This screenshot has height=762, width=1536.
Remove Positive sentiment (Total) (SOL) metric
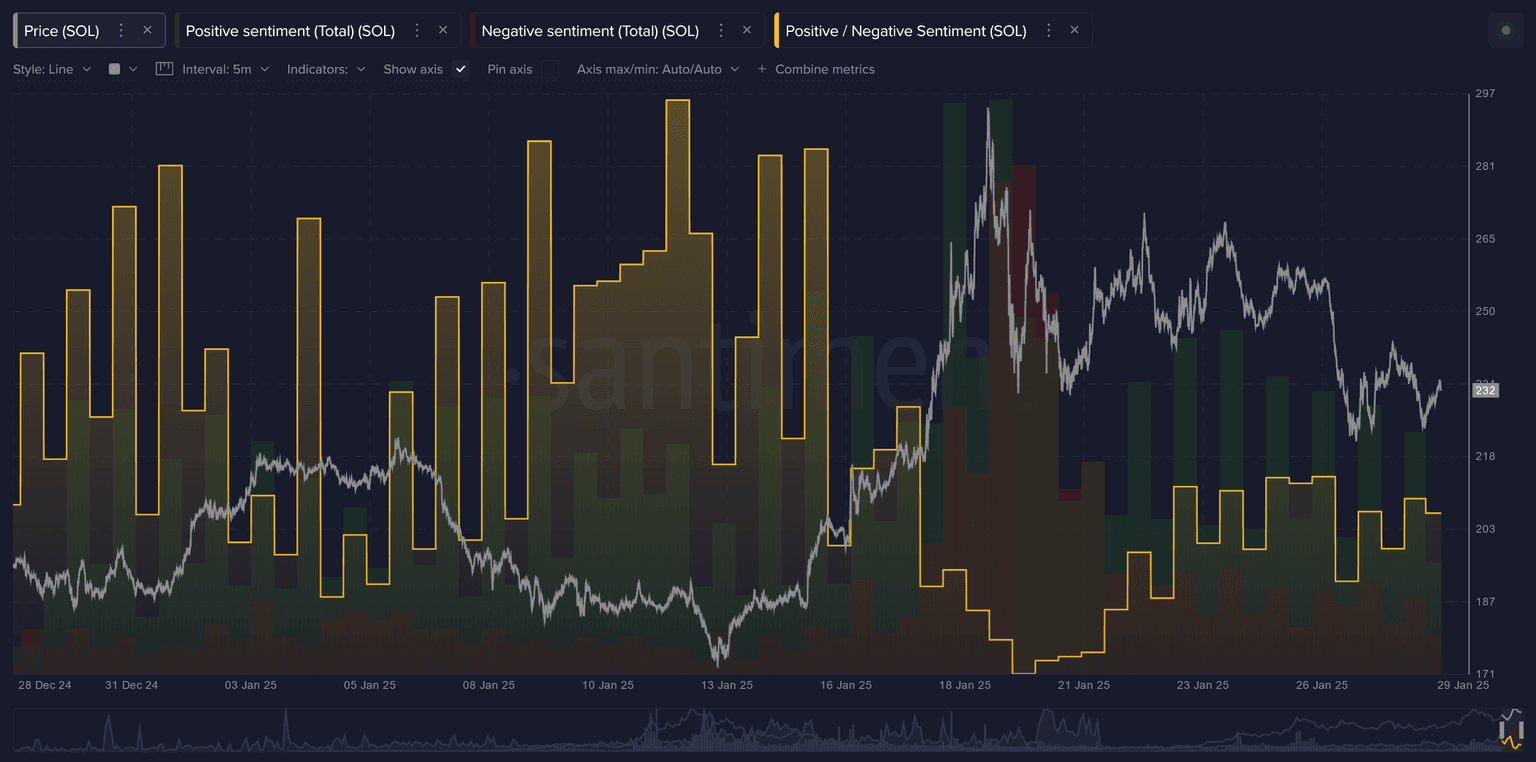click(443, 31)
